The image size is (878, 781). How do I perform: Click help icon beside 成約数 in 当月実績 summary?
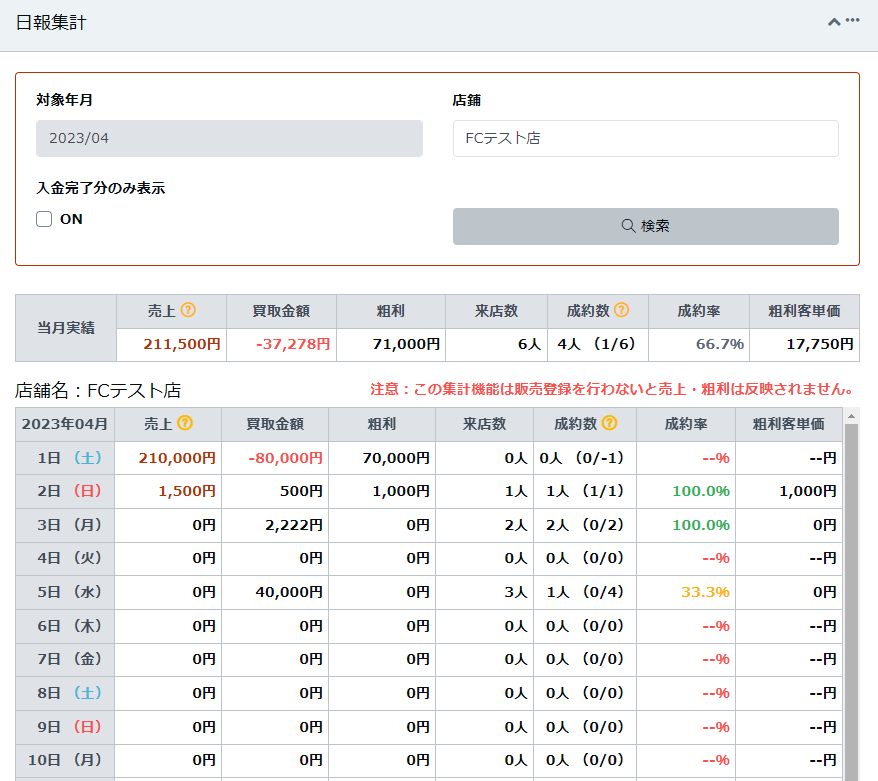point(621,311)
